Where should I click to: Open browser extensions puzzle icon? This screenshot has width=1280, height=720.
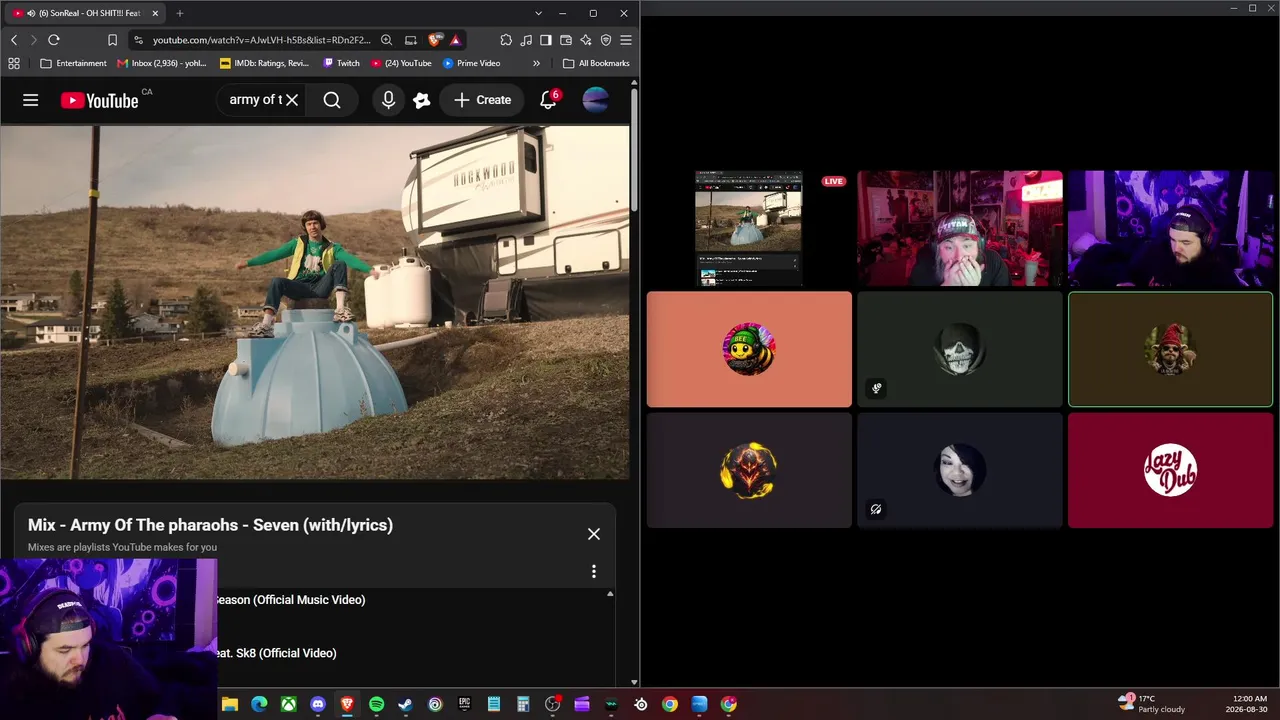(x=506, y=40)
